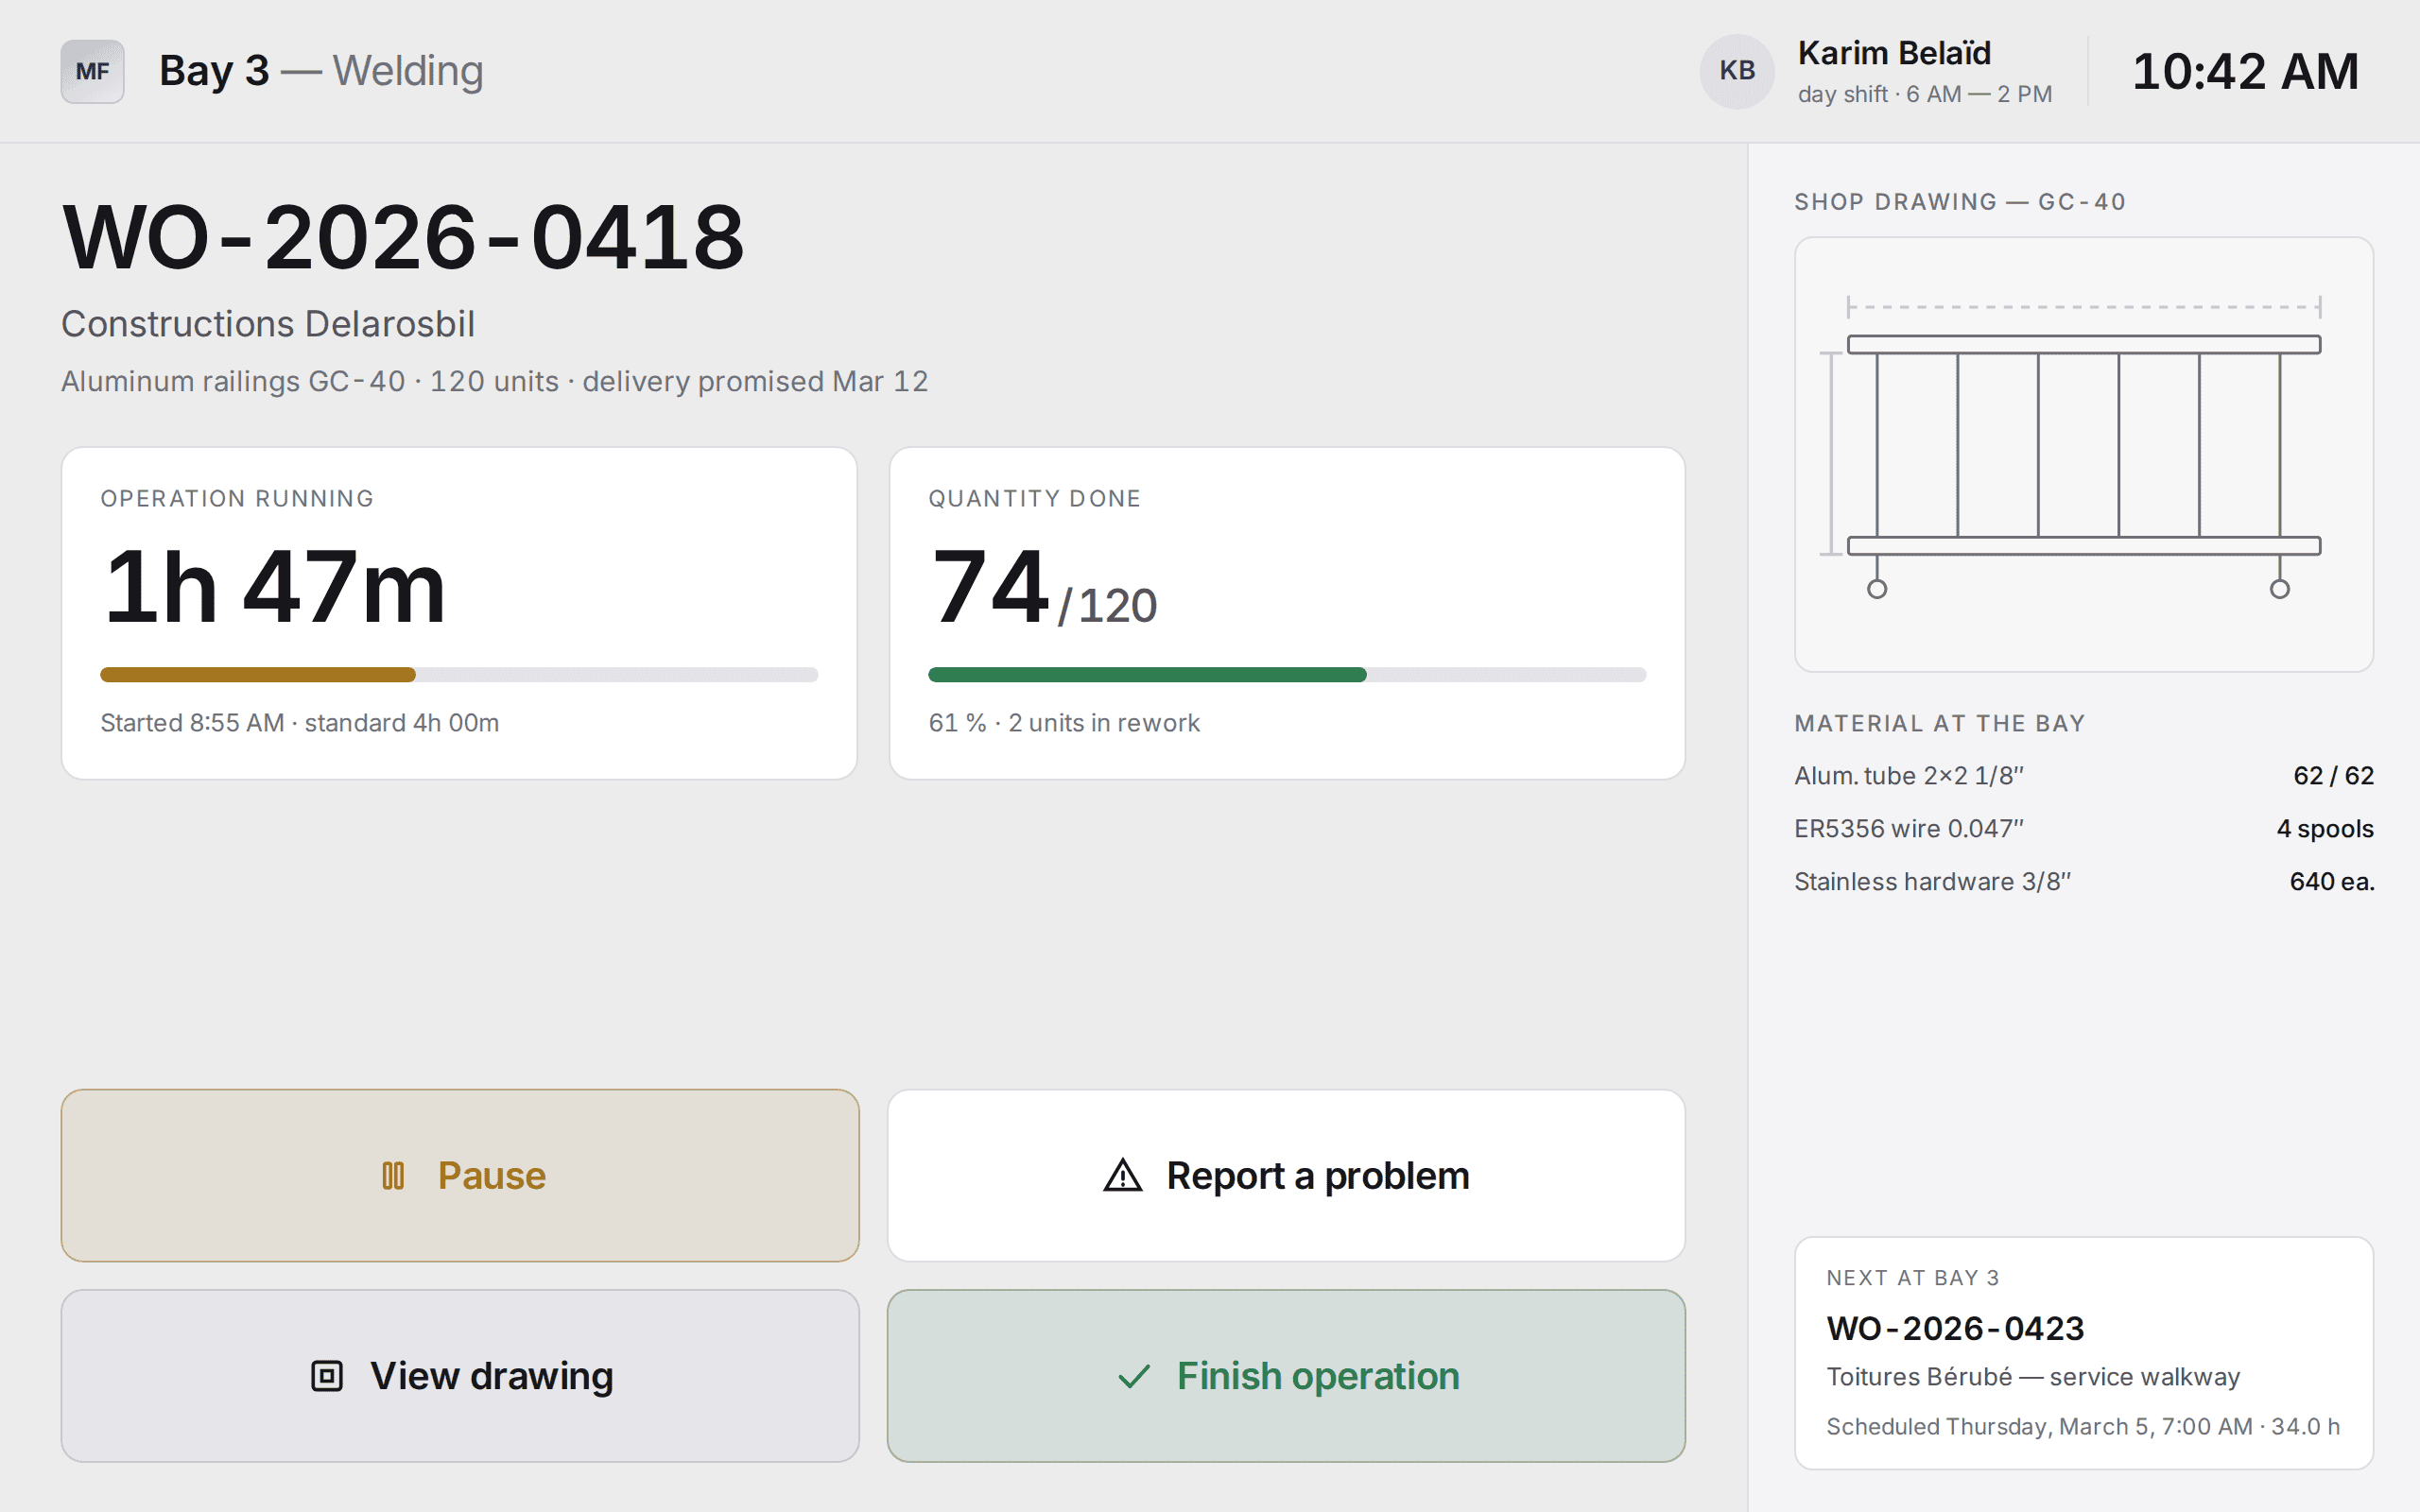The width and height of the screenshot is (2420, 1512).
Task: Click the 62 / 62 tube quantity
Action: [x=2334, y=776]
